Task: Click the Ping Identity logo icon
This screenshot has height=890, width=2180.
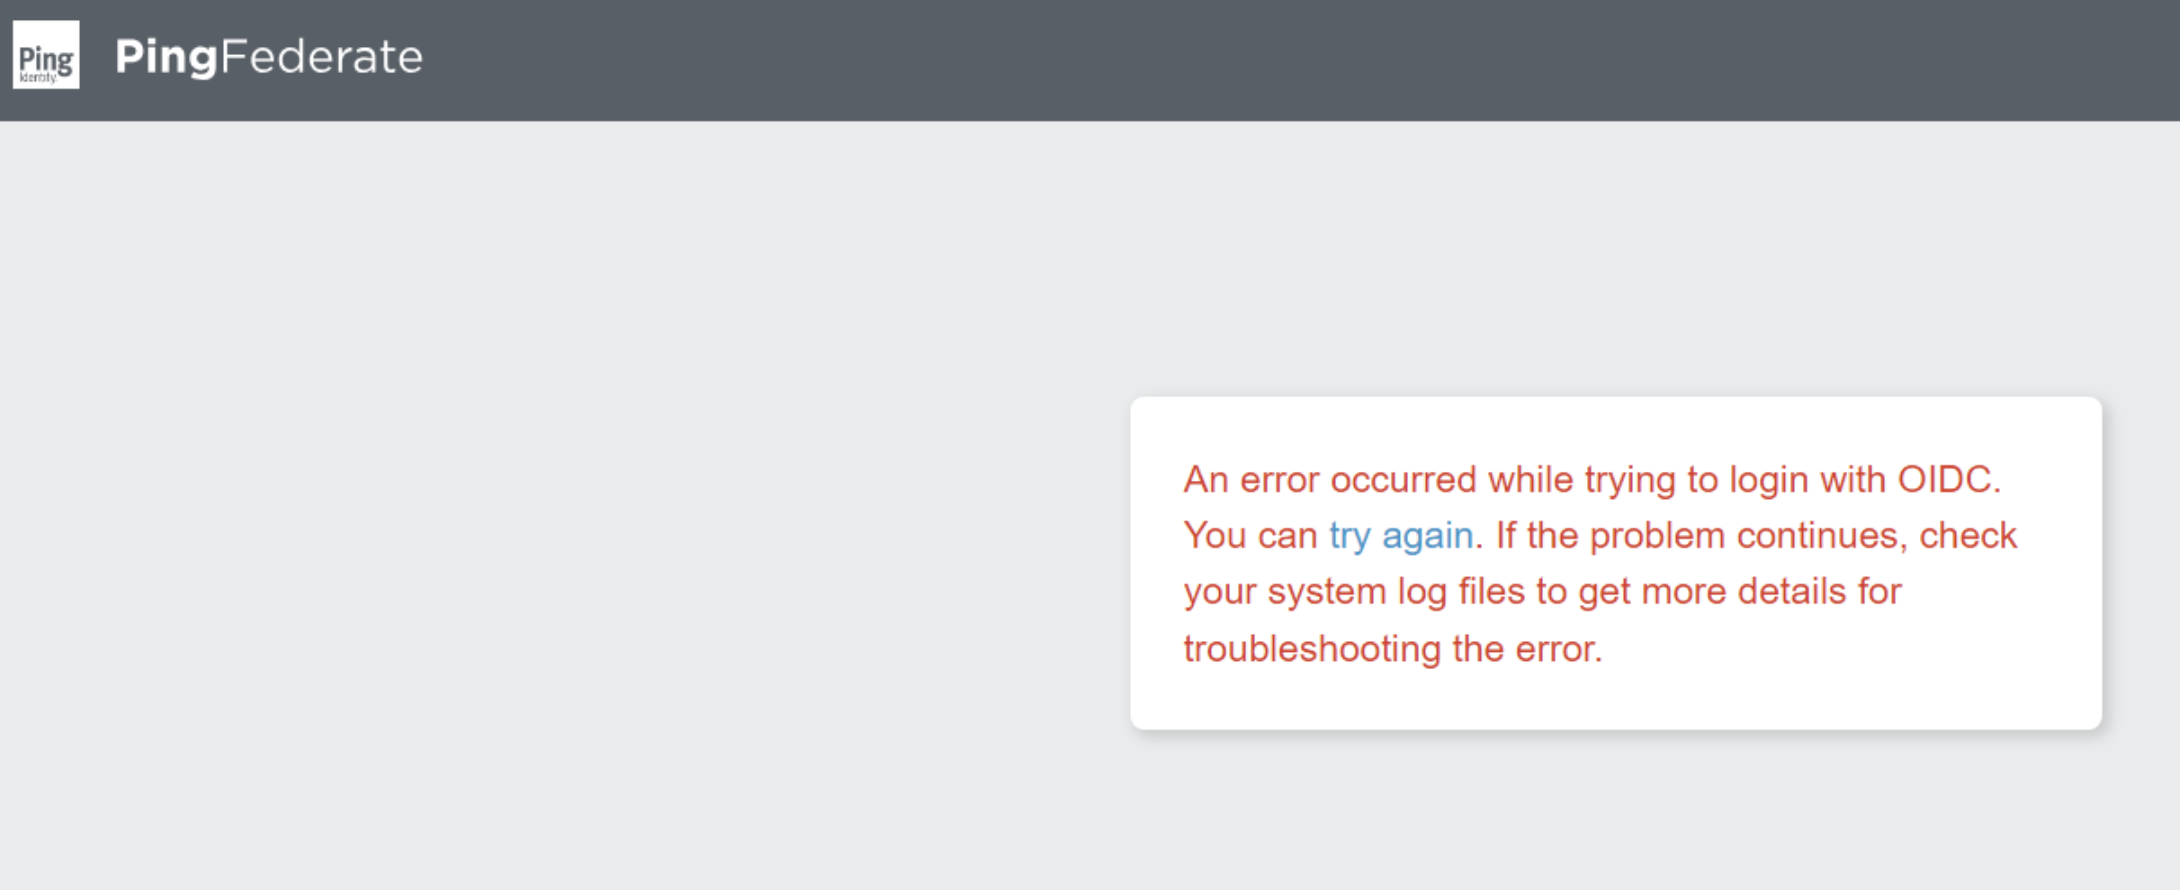Action: pos(46,56)
